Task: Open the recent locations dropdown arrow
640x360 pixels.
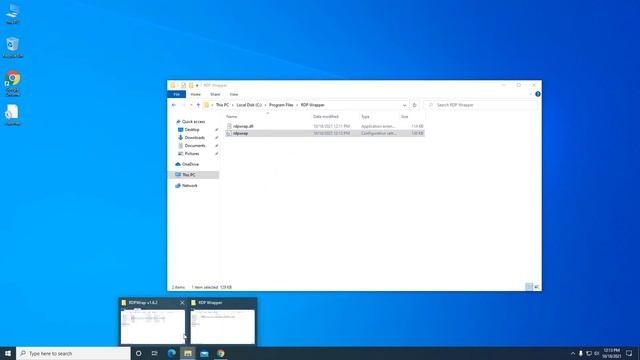Action: [x=191, y=105]
